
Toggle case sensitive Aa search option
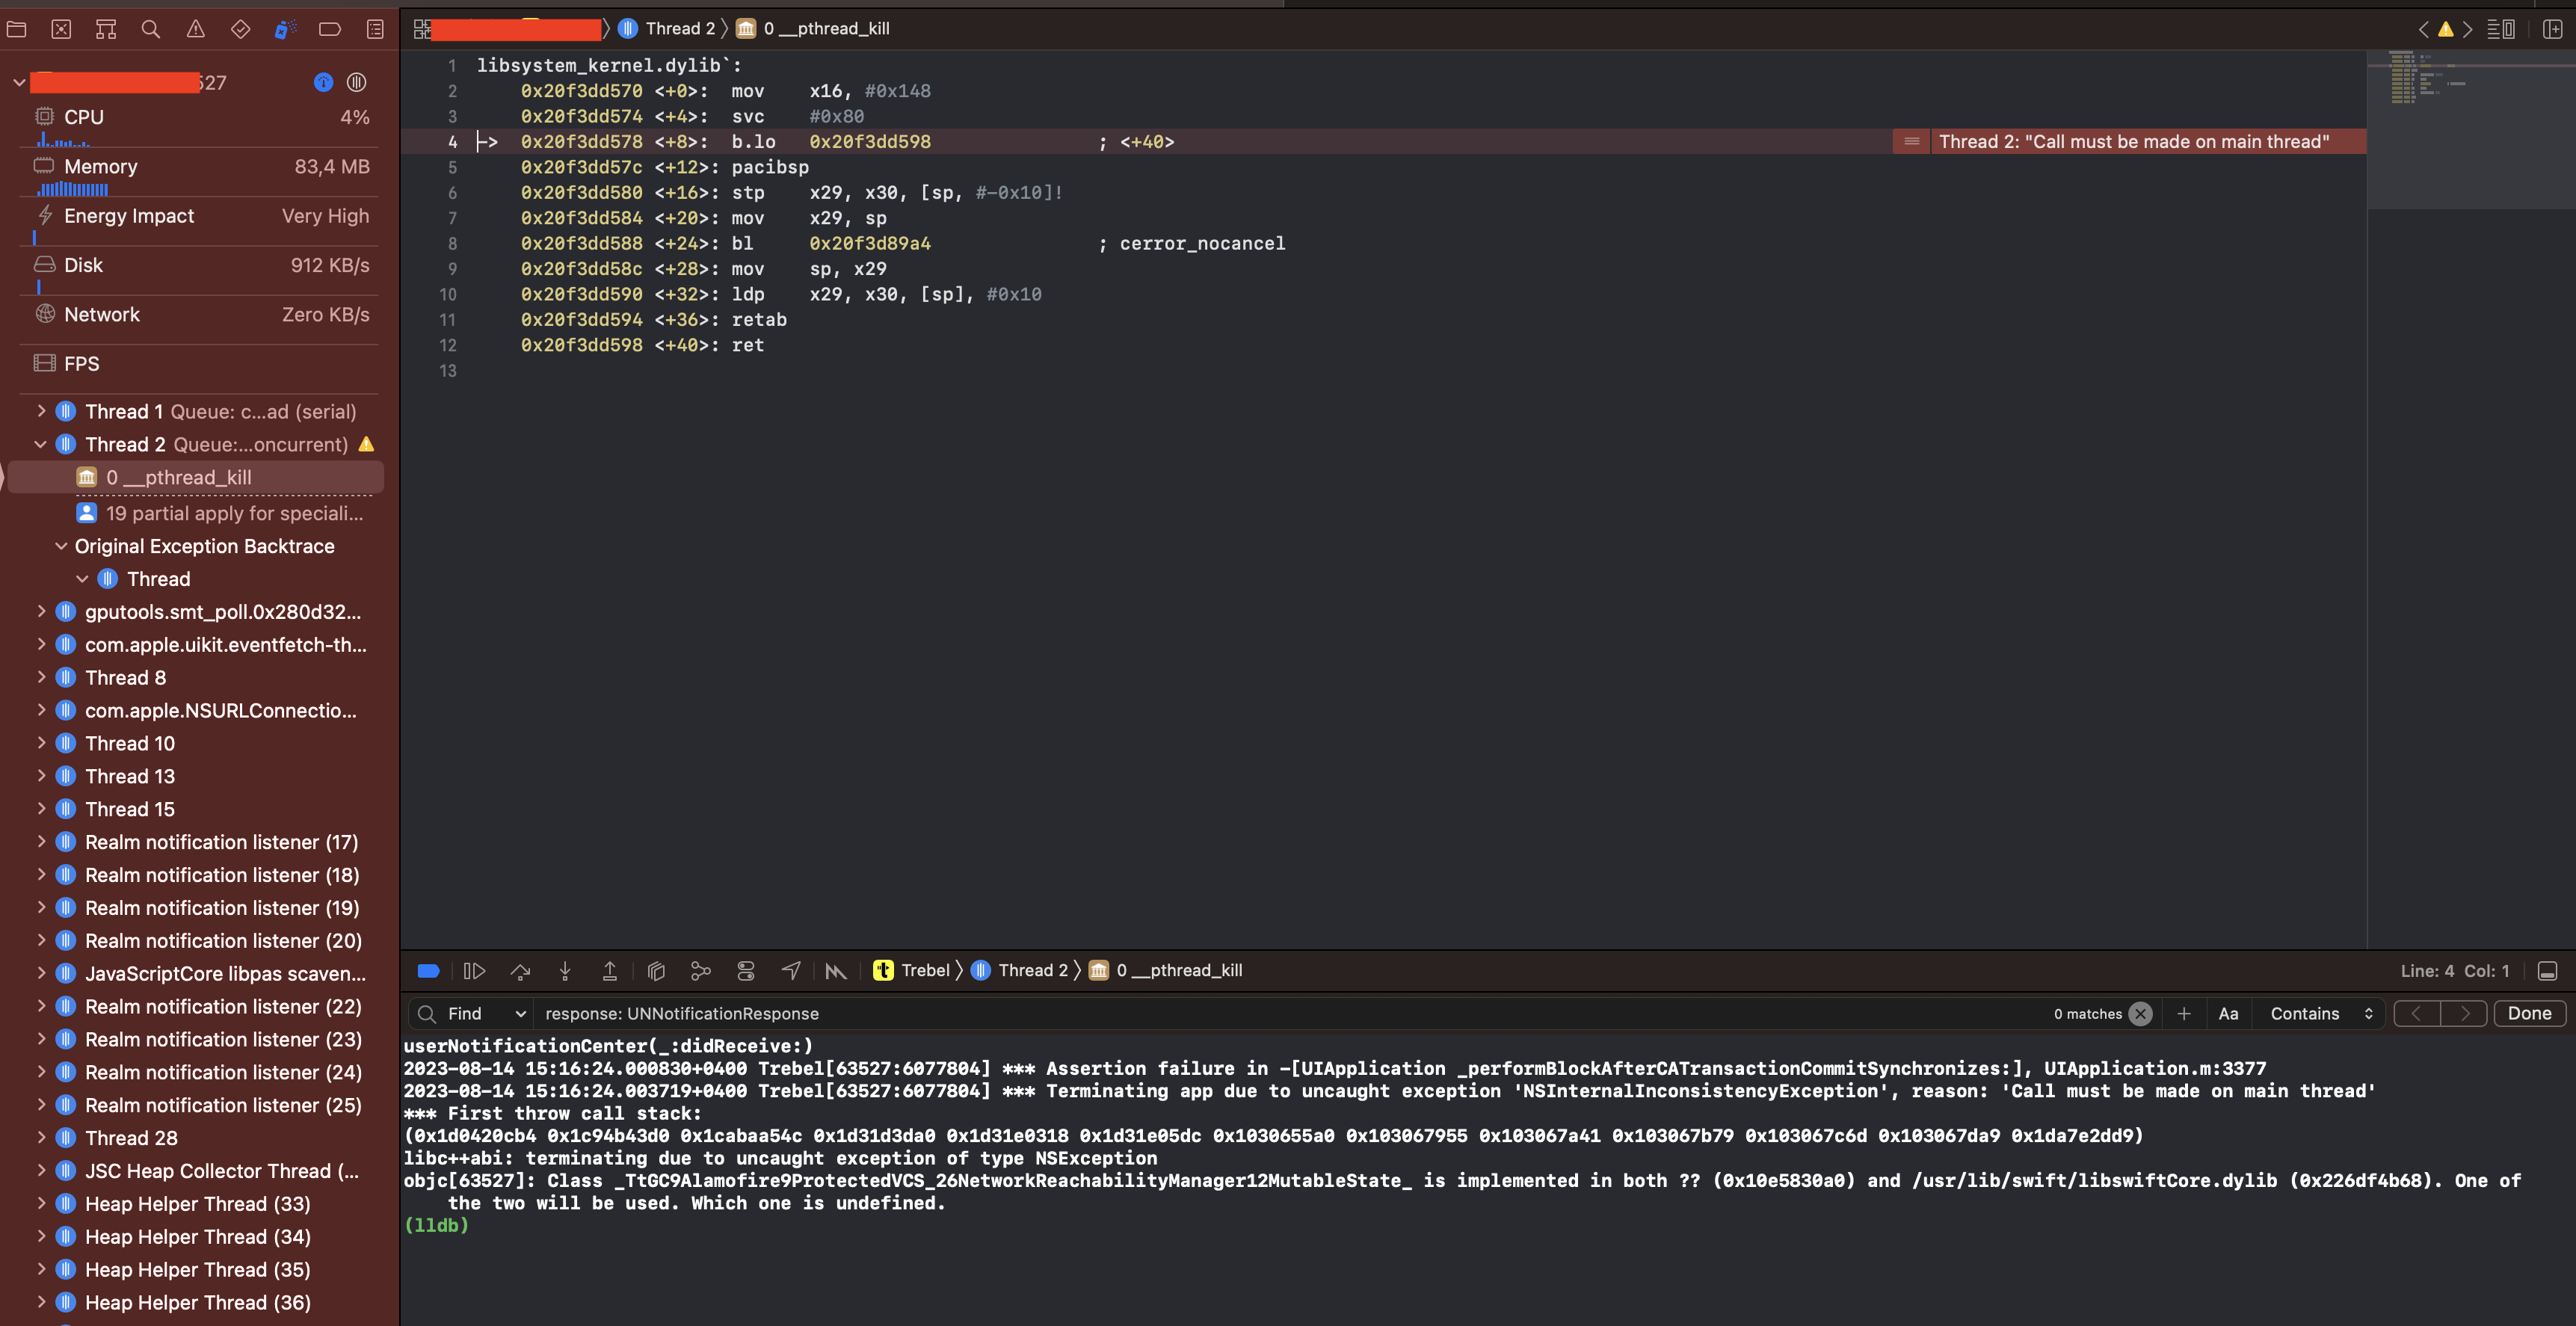pyautogui.click(x=2228, y=1013)
